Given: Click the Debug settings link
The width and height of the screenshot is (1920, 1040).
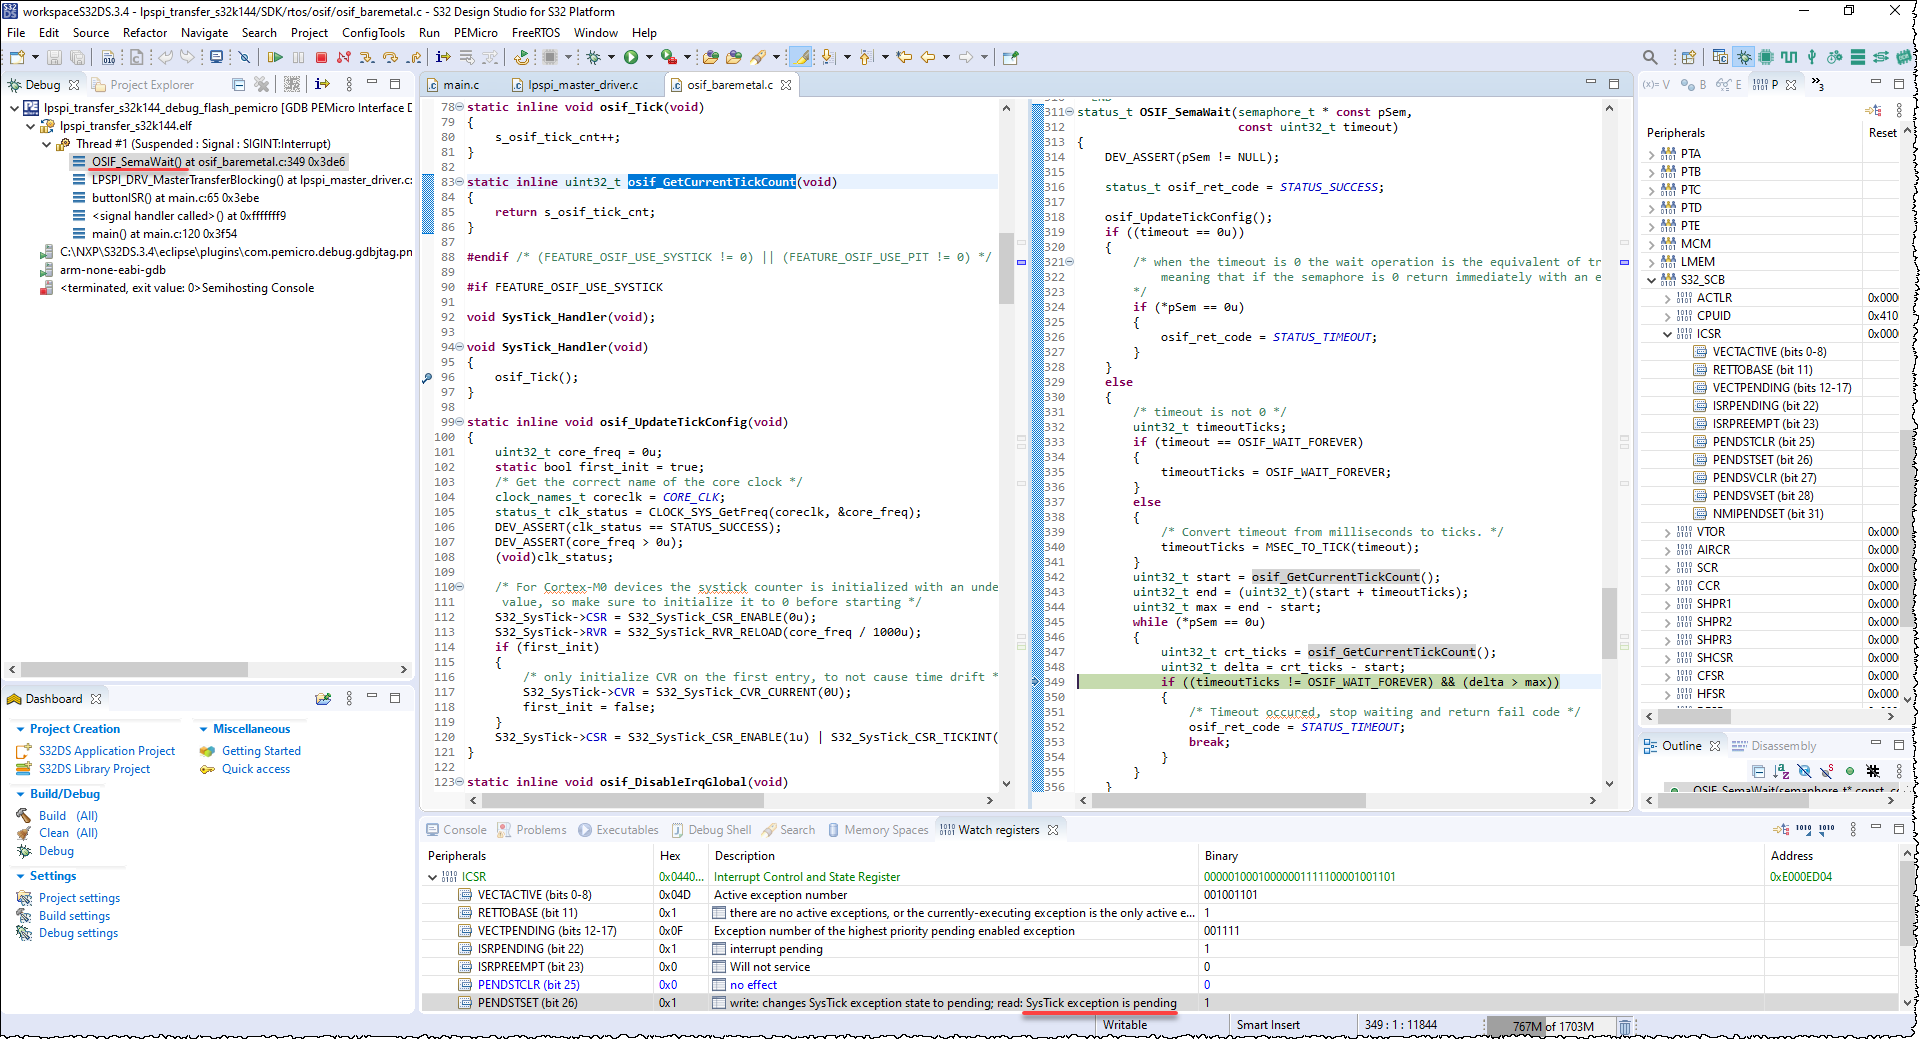Looking at the screenshot, I should click(78, 933).
